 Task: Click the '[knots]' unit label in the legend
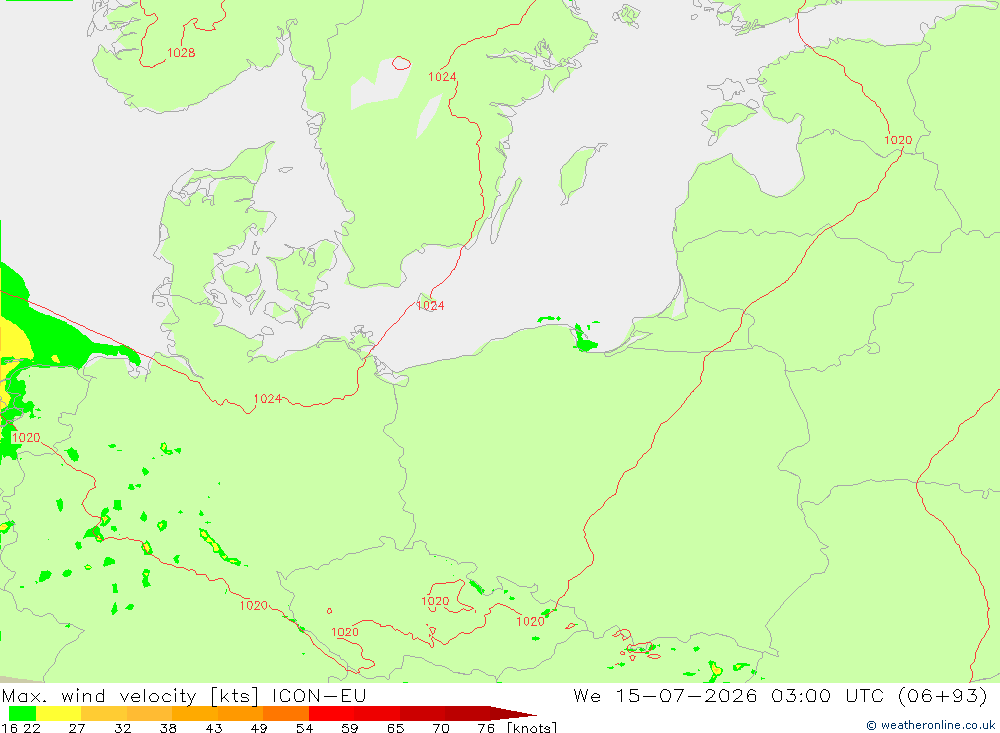(532, 727)
